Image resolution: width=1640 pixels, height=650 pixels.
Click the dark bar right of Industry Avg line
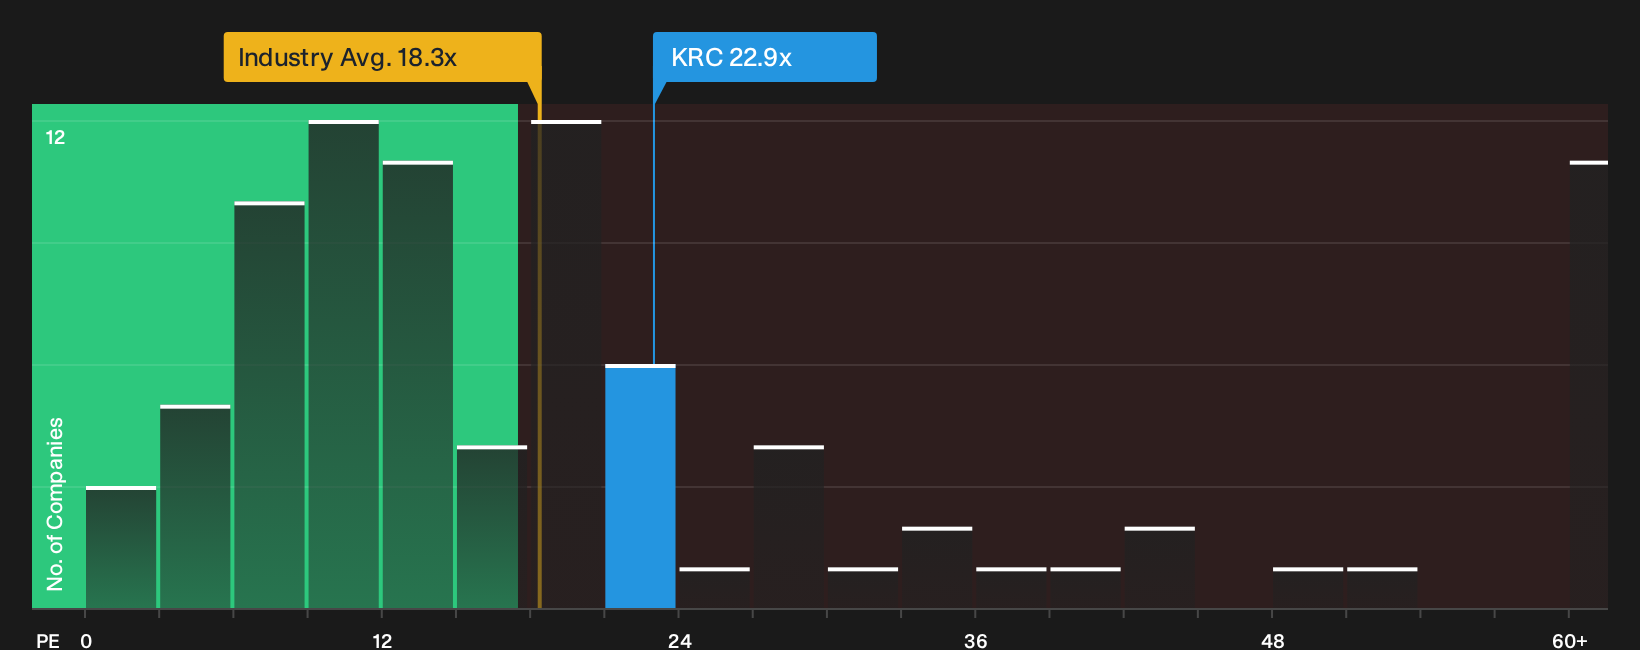tap(566, 364)
